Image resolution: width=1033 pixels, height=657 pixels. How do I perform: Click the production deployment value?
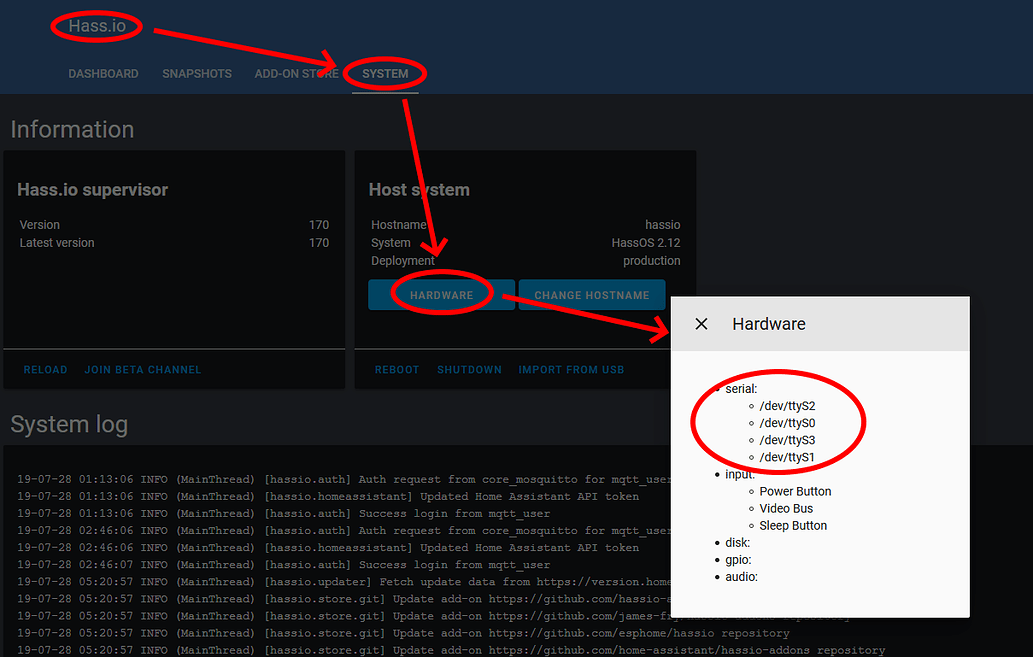click(652, 260)
